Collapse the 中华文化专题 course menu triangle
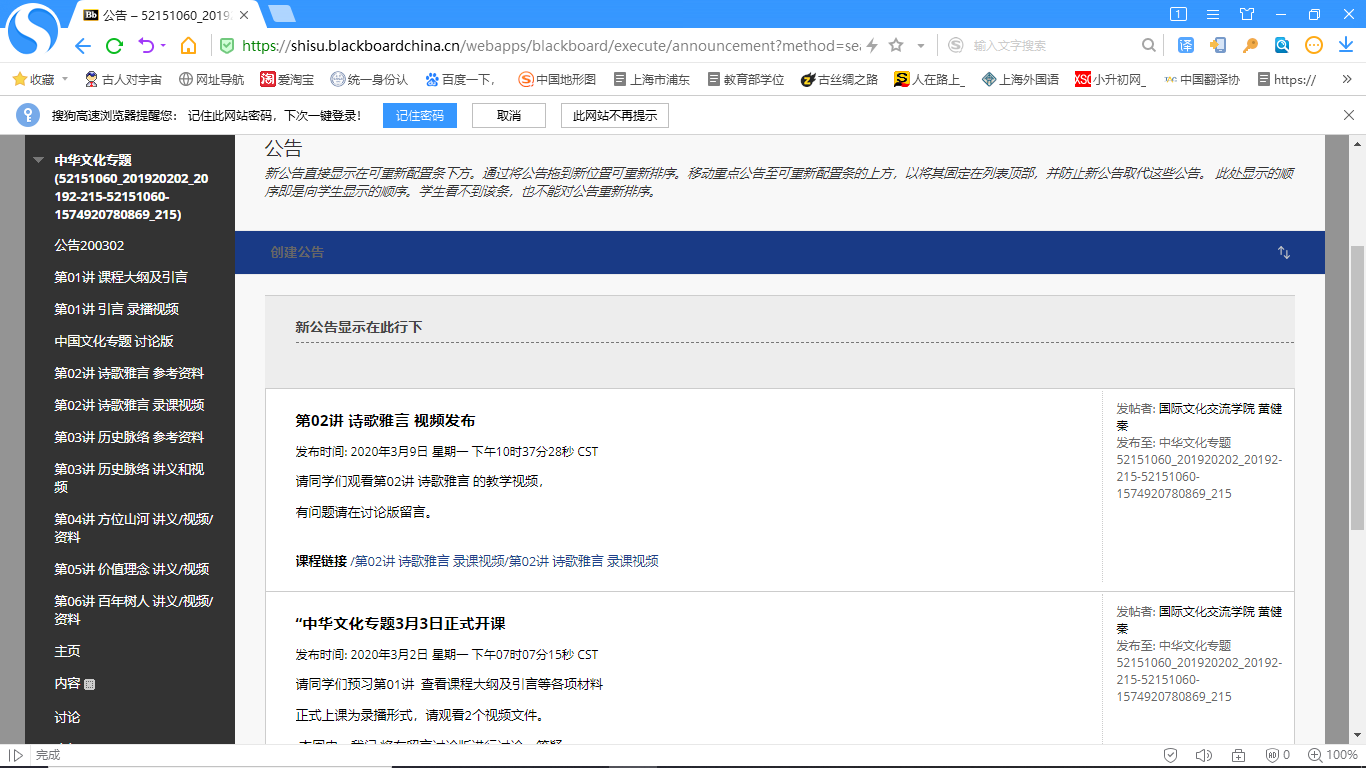This screenshot has height=768, width=1366. coord(39,160)
